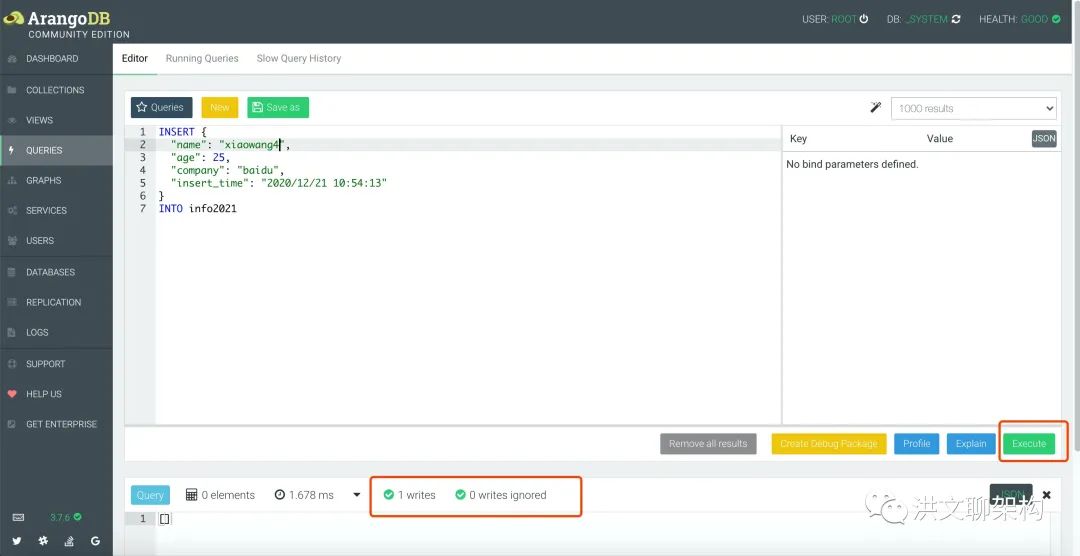
Task: Click the Key column header
Action: (798, 138)
